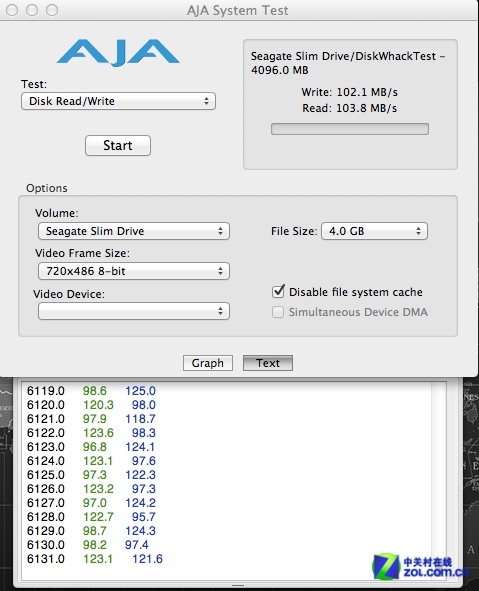479x591 pixels.
Task: Open the Test type dropdown
Action: pos(118,101)
